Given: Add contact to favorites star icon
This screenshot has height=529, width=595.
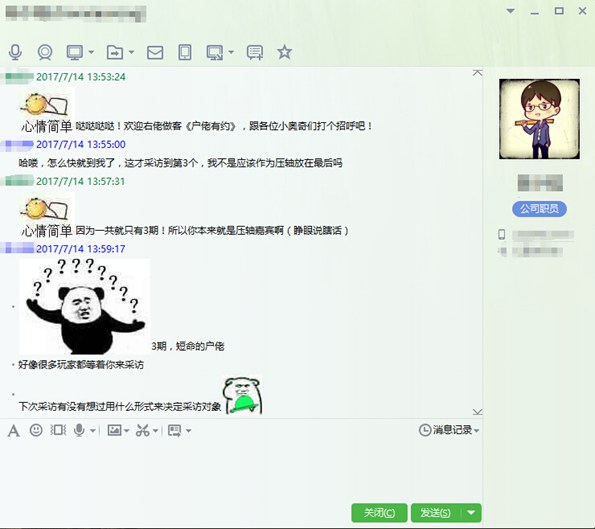Looking at the screenshot, I should pos(285,52).
